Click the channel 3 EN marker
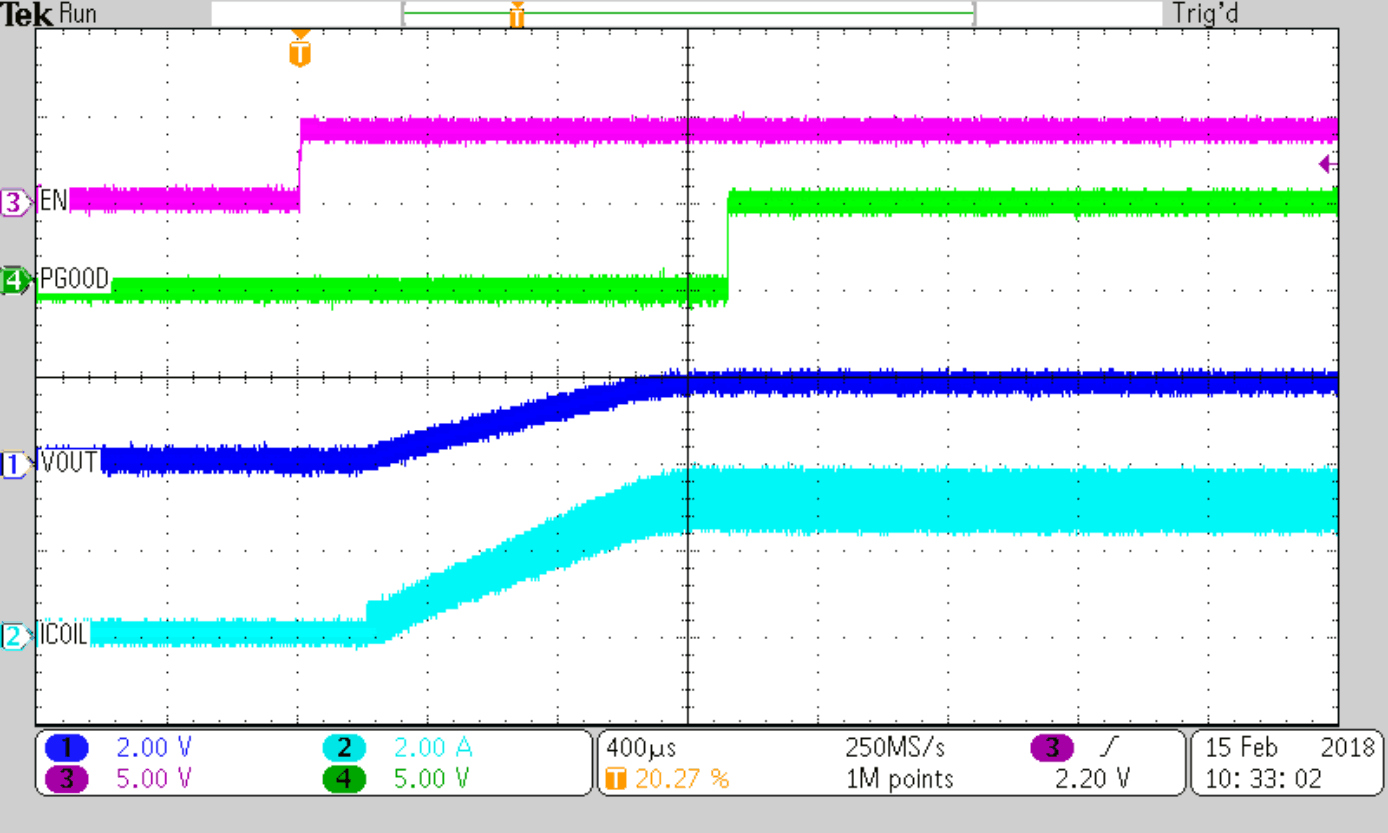The image size is (1388, 833). [13, 201]
